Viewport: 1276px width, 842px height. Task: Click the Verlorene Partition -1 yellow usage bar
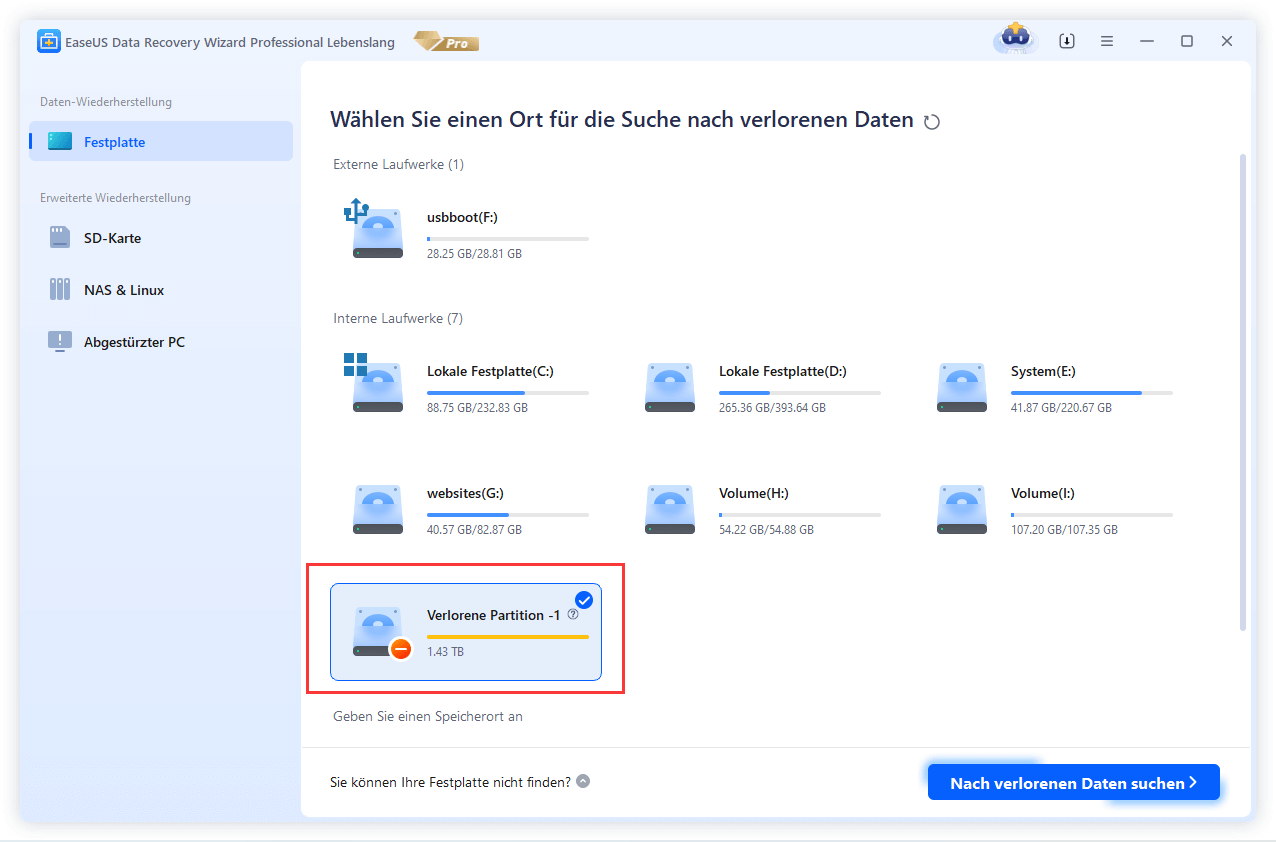[508, 637]
